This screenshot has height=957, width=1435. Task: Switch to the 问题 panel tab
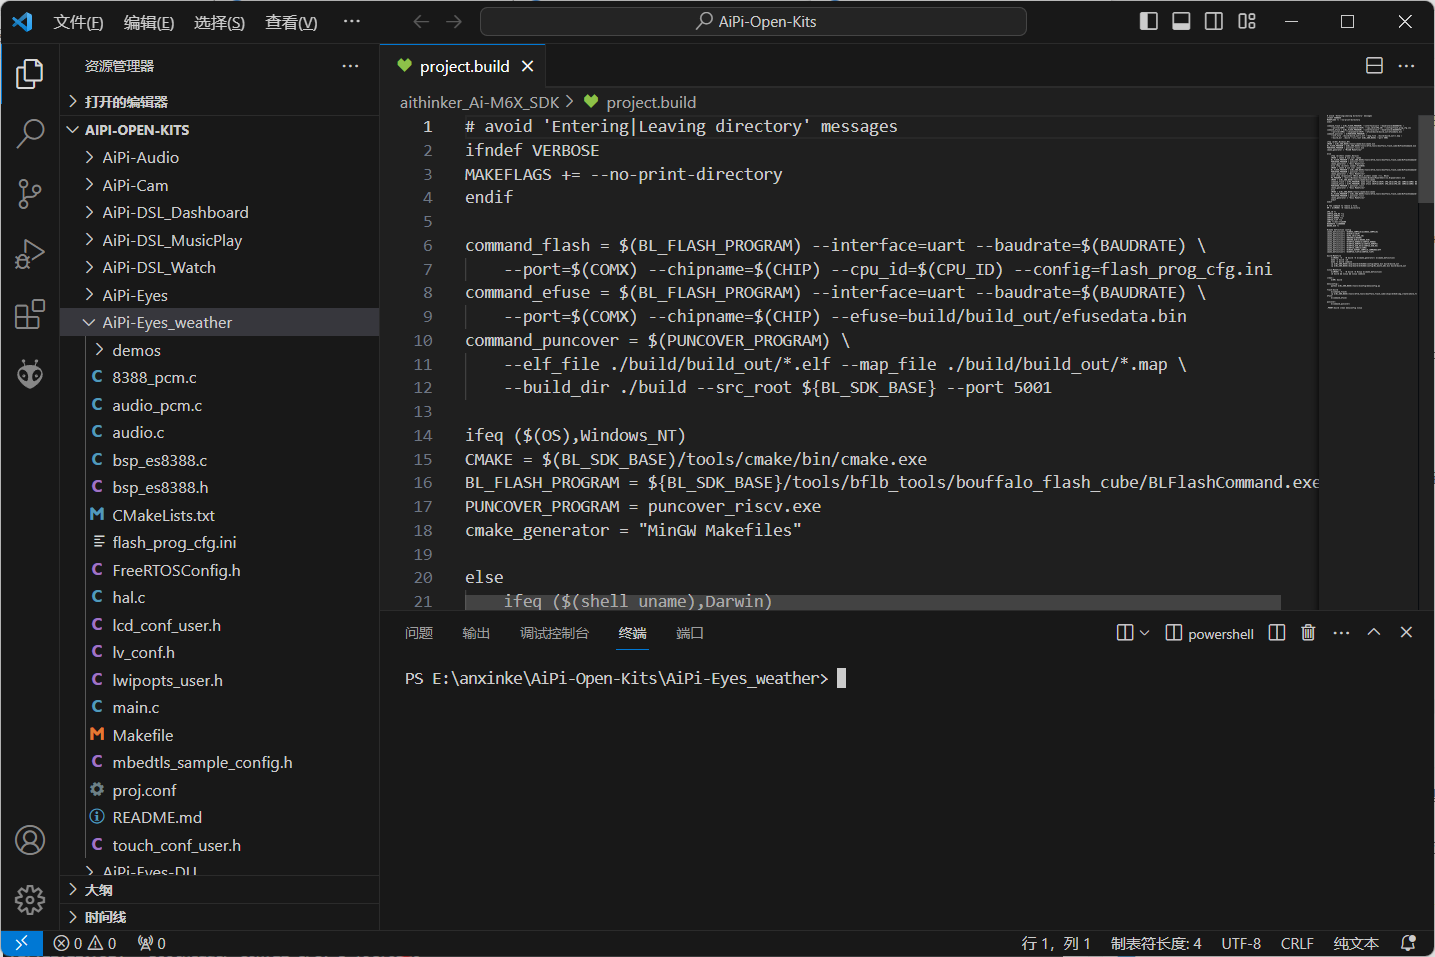click(419, 633)
